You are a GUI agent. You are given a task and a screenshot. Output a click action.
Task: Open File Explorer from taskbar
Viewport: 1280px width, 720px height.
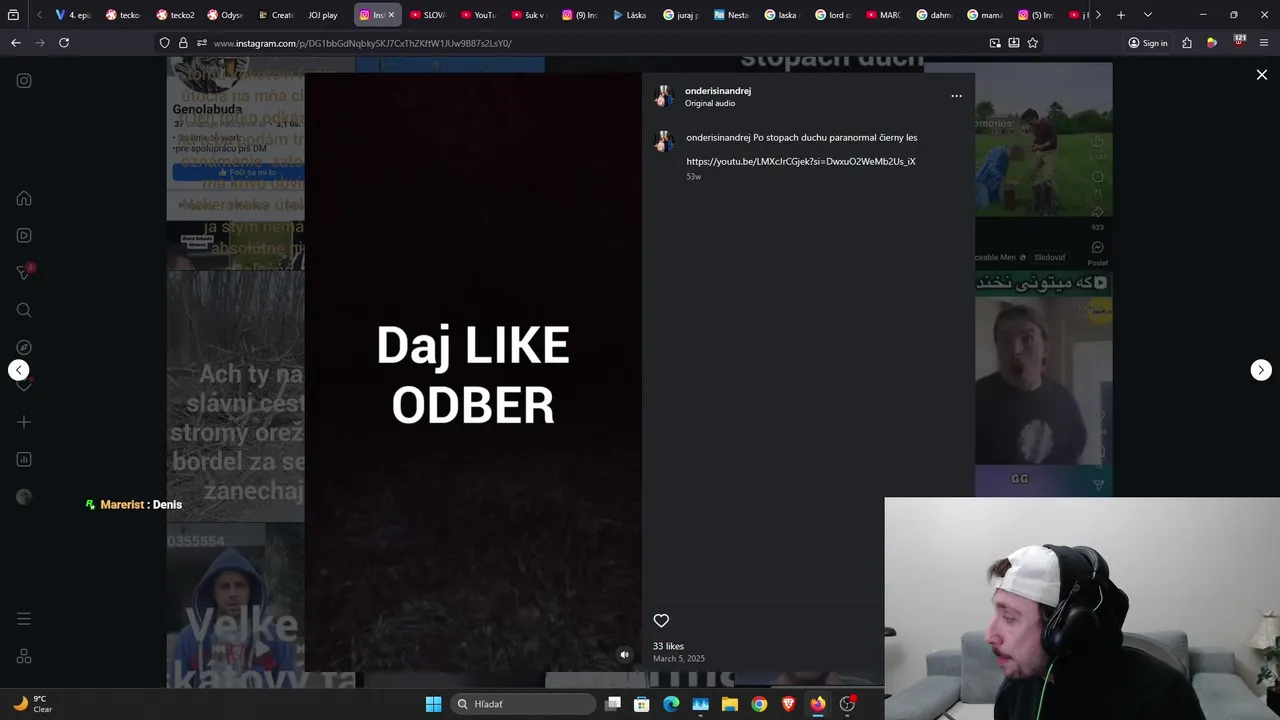(x=730, y=704)
